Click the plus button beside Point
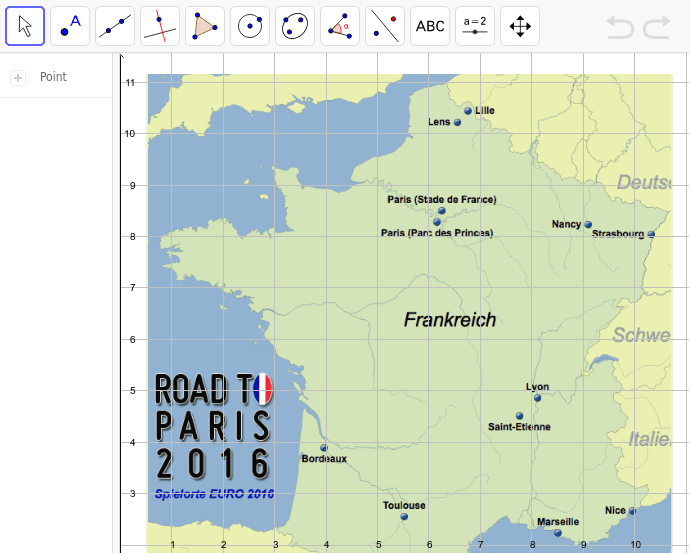 pyautogui.click(x=18, y=78)
